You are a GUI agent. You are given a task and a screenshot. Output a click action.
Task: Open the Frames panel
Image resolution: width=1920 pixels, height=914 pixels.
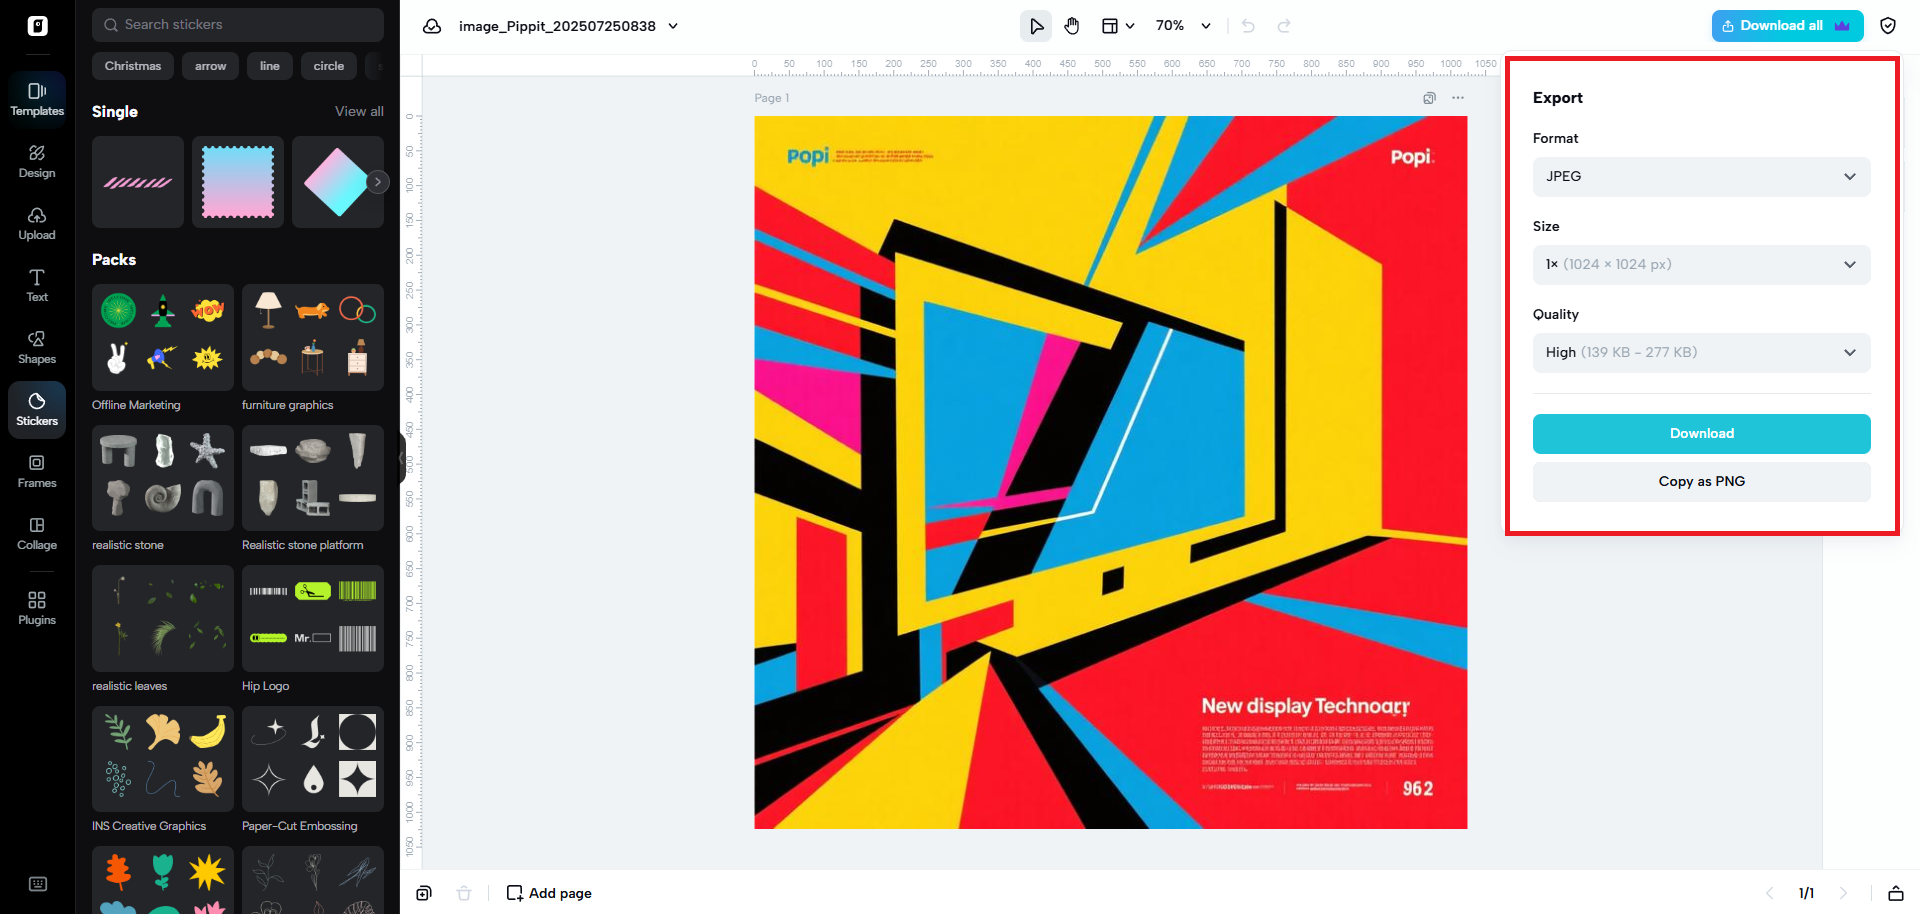36,471
